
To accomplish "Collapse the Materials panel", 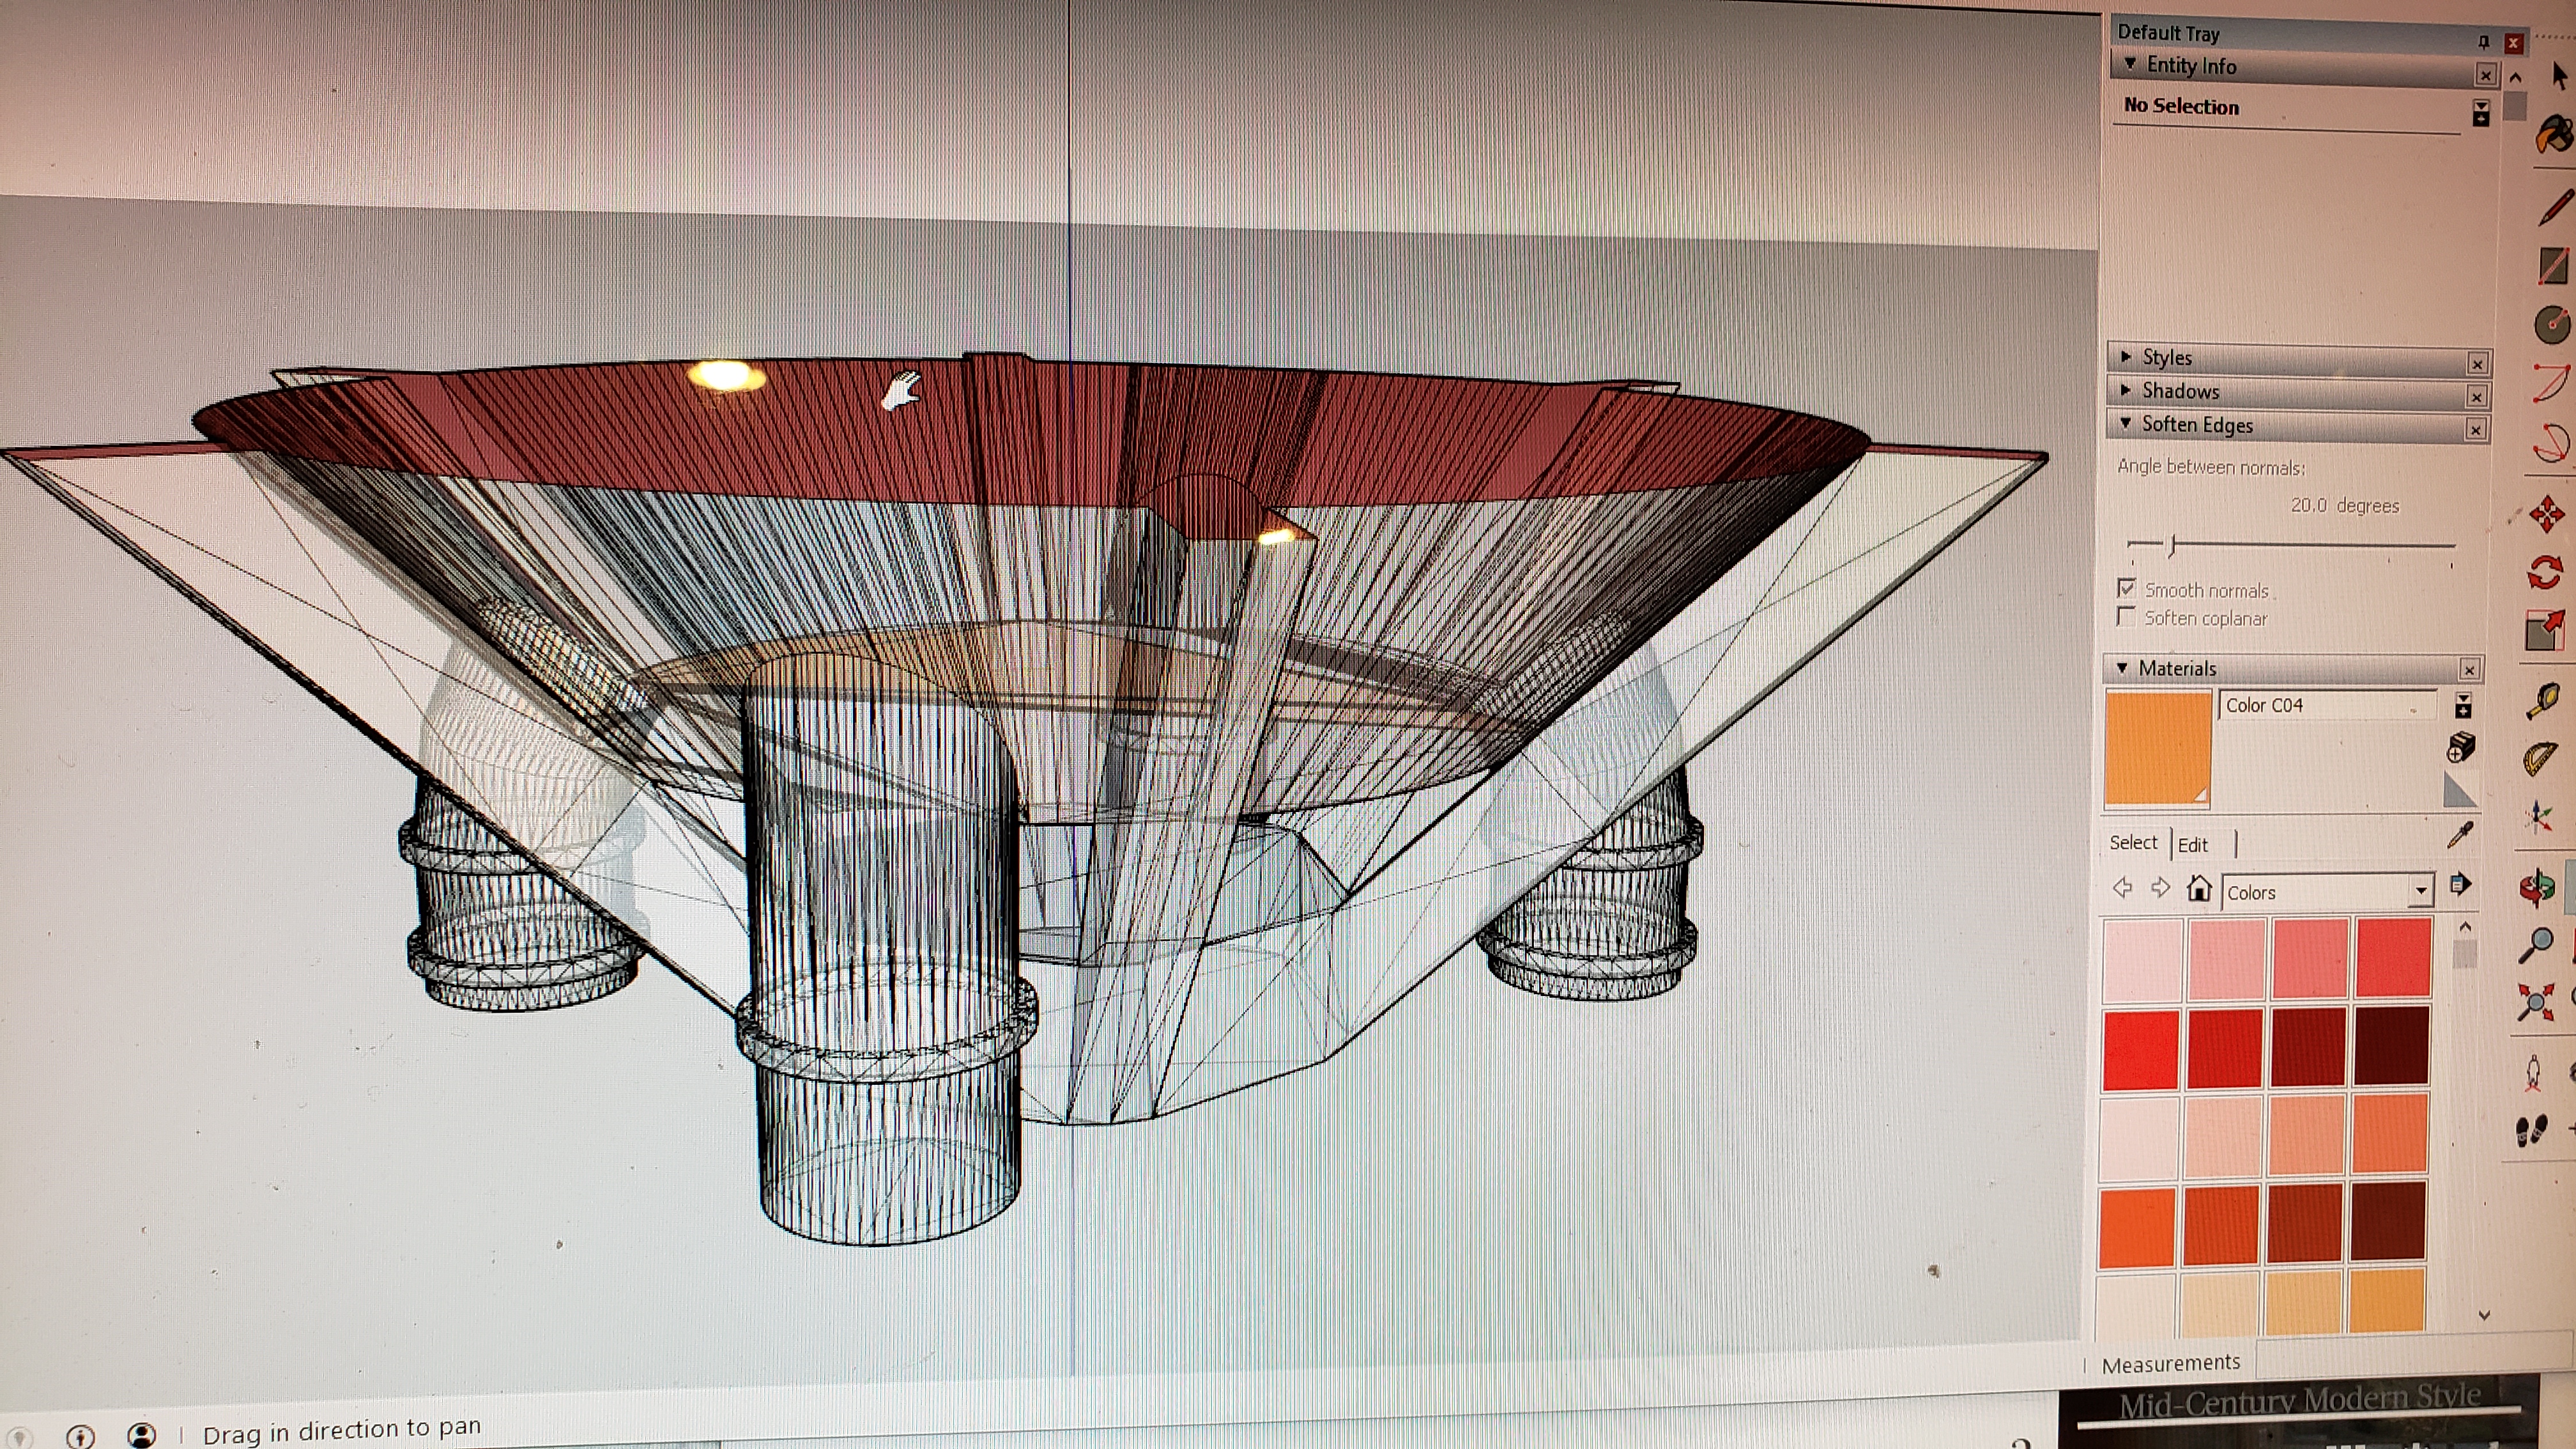I will 2122,667.
